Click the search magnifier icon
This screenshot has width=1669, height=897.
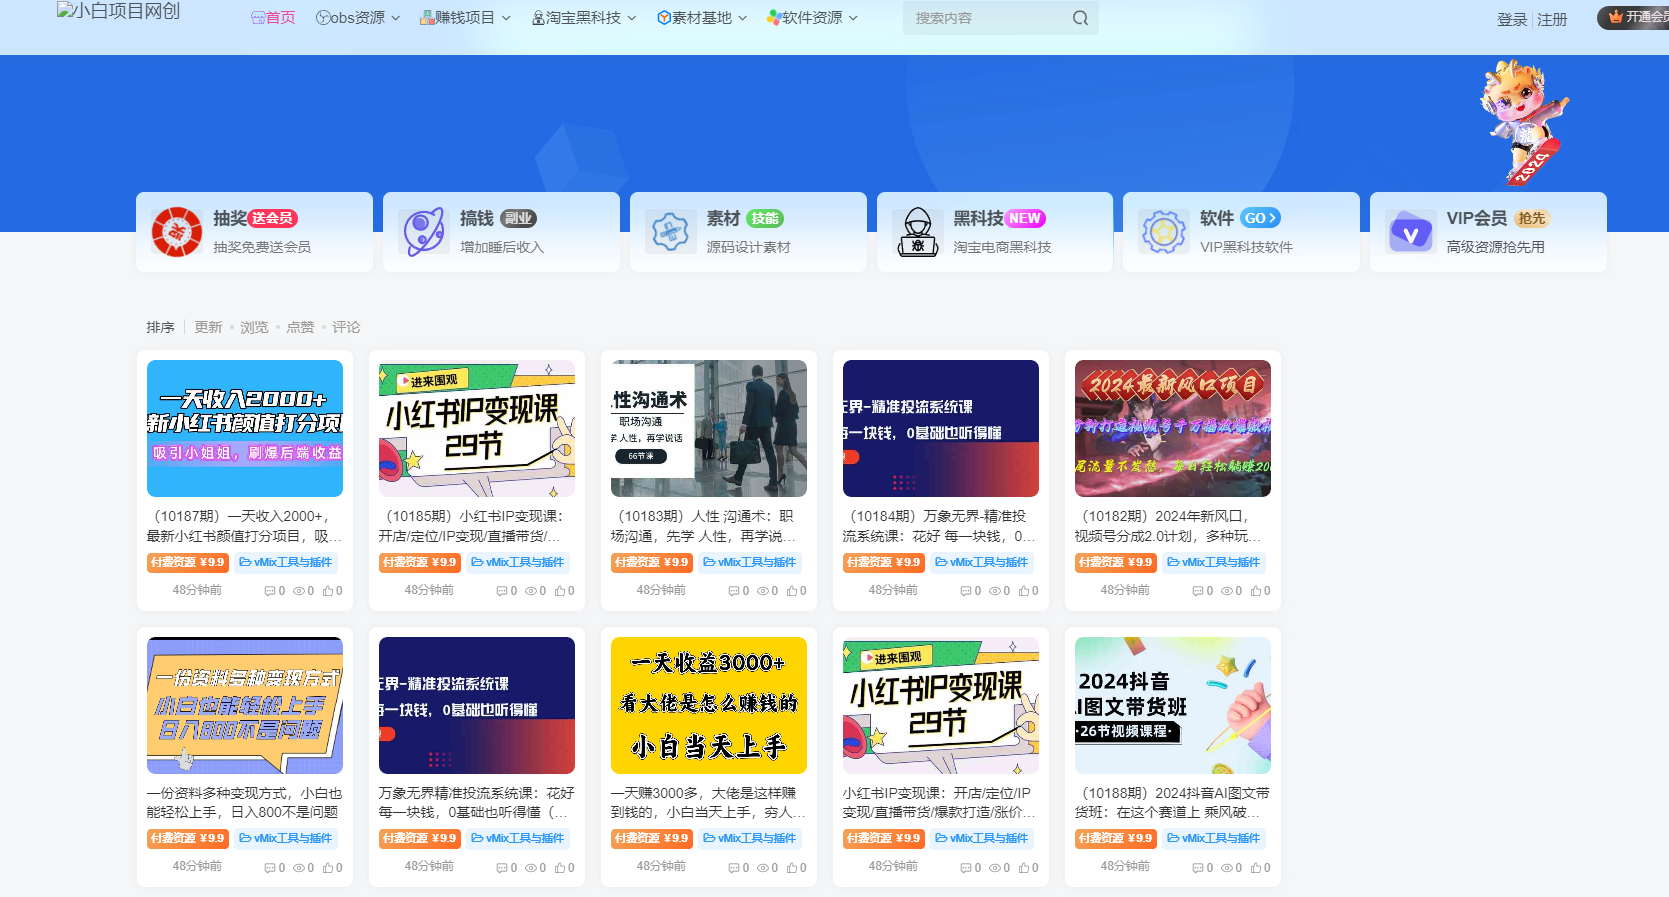coord(1080,18)
